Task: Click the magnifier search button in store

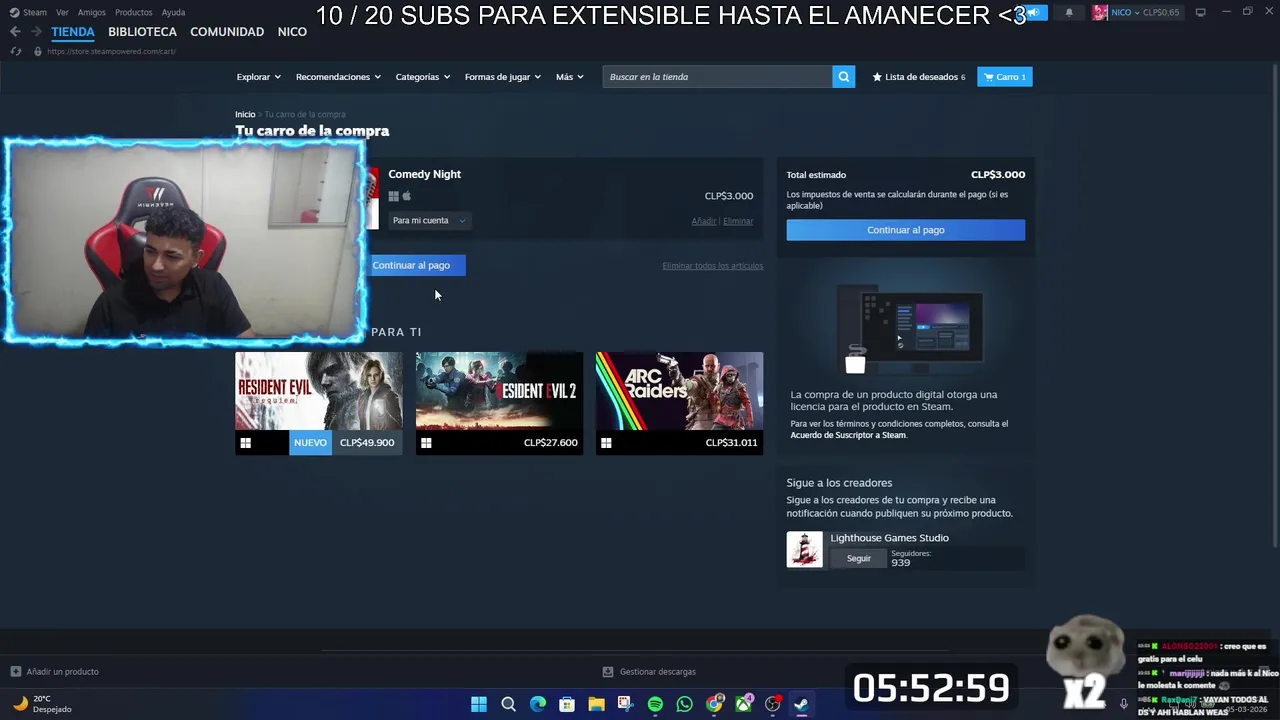Action: pos(844,77)
